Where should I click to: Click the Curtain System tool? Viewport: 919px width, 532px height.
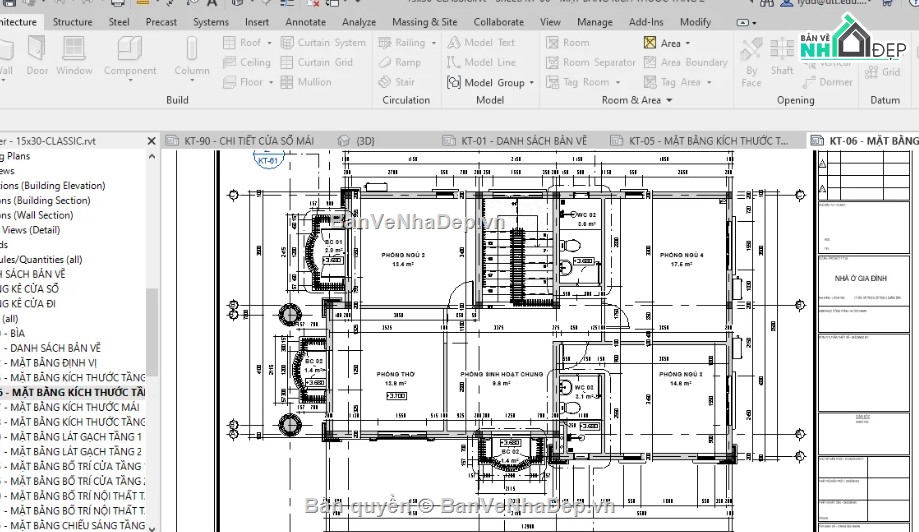[323, 43]
